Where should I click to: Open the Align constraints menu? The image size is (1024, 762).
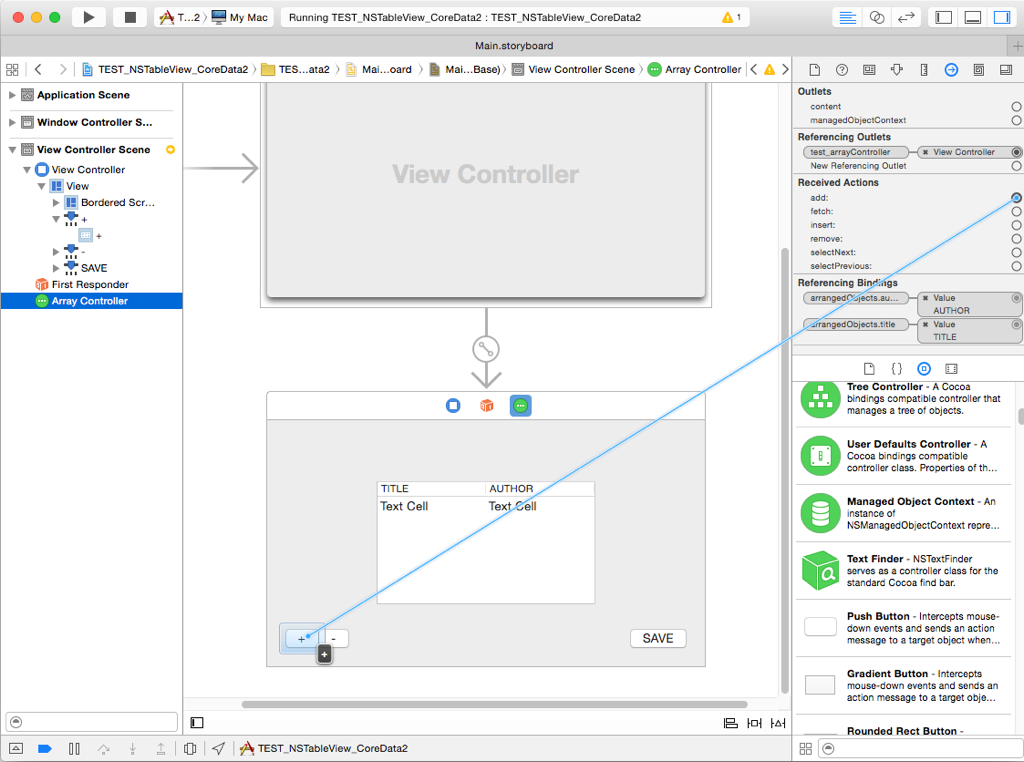click(x=731, y=723)
